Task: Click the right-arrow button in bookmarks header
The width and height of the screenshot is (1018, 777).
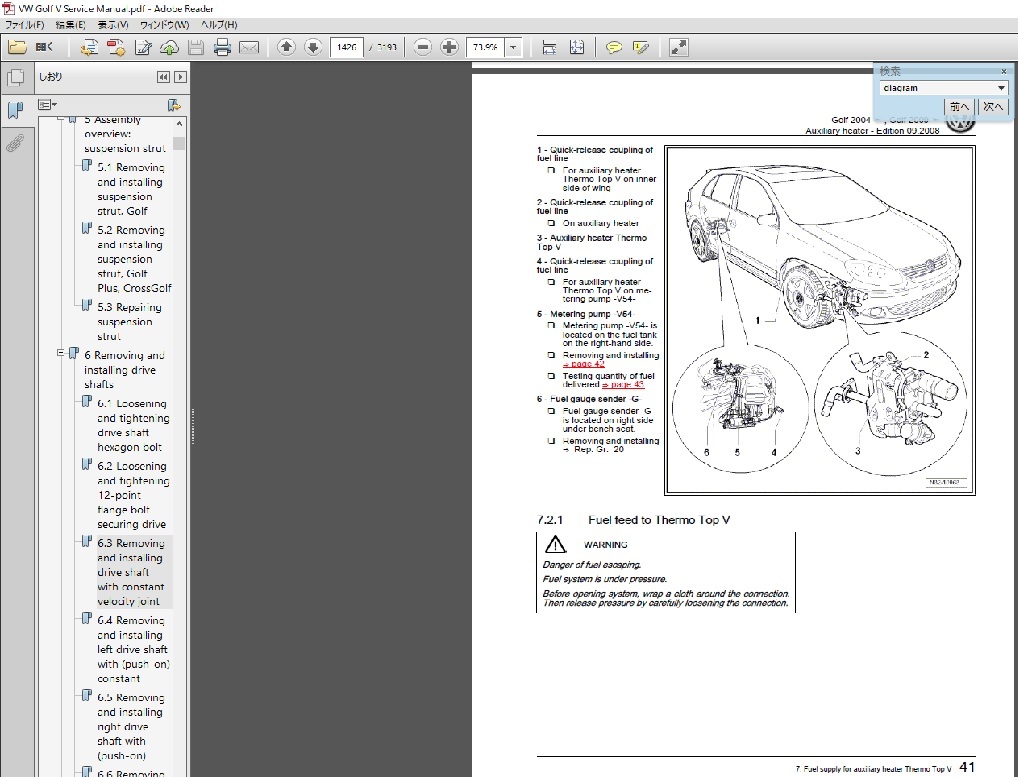Action: [x=180, y=77]
